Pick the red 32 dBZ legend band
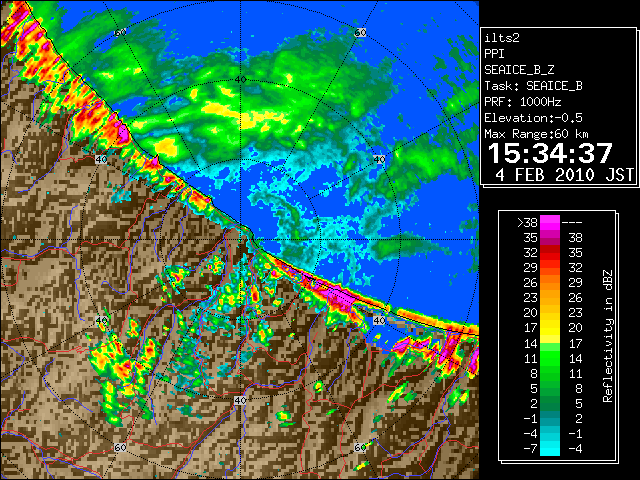The height and width of the screenshot is (480, 640). pos(550,253)
